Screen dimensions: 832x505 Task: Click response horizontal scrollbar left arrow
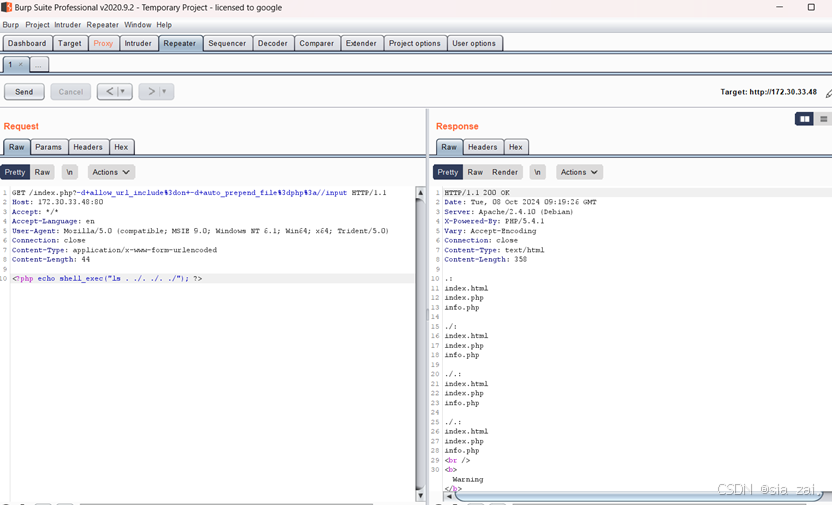(x=449, y=497)
